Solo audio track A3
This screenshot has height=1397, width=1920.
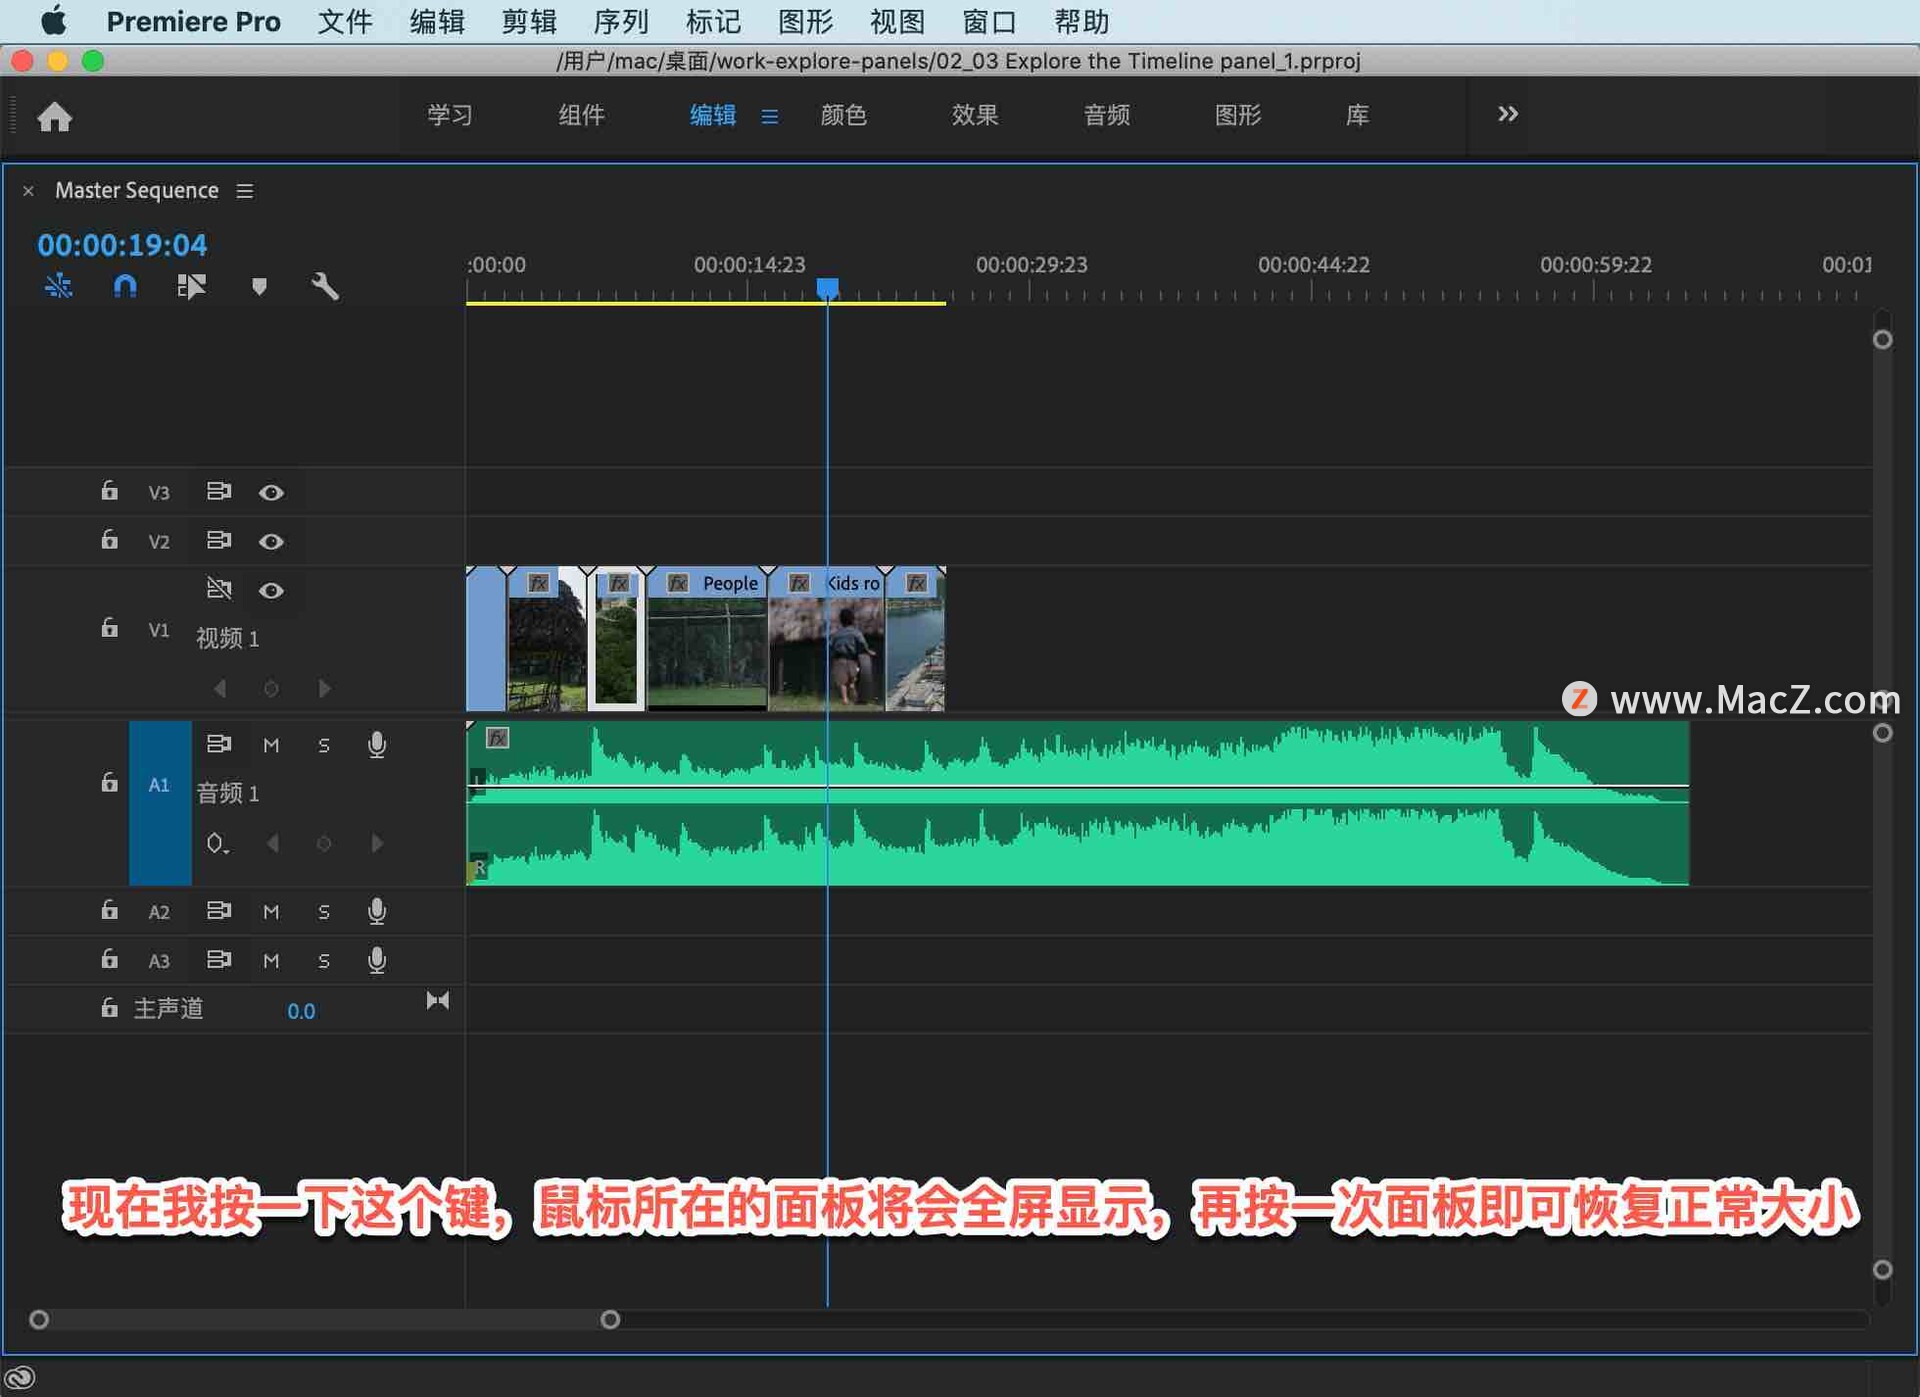324,960
